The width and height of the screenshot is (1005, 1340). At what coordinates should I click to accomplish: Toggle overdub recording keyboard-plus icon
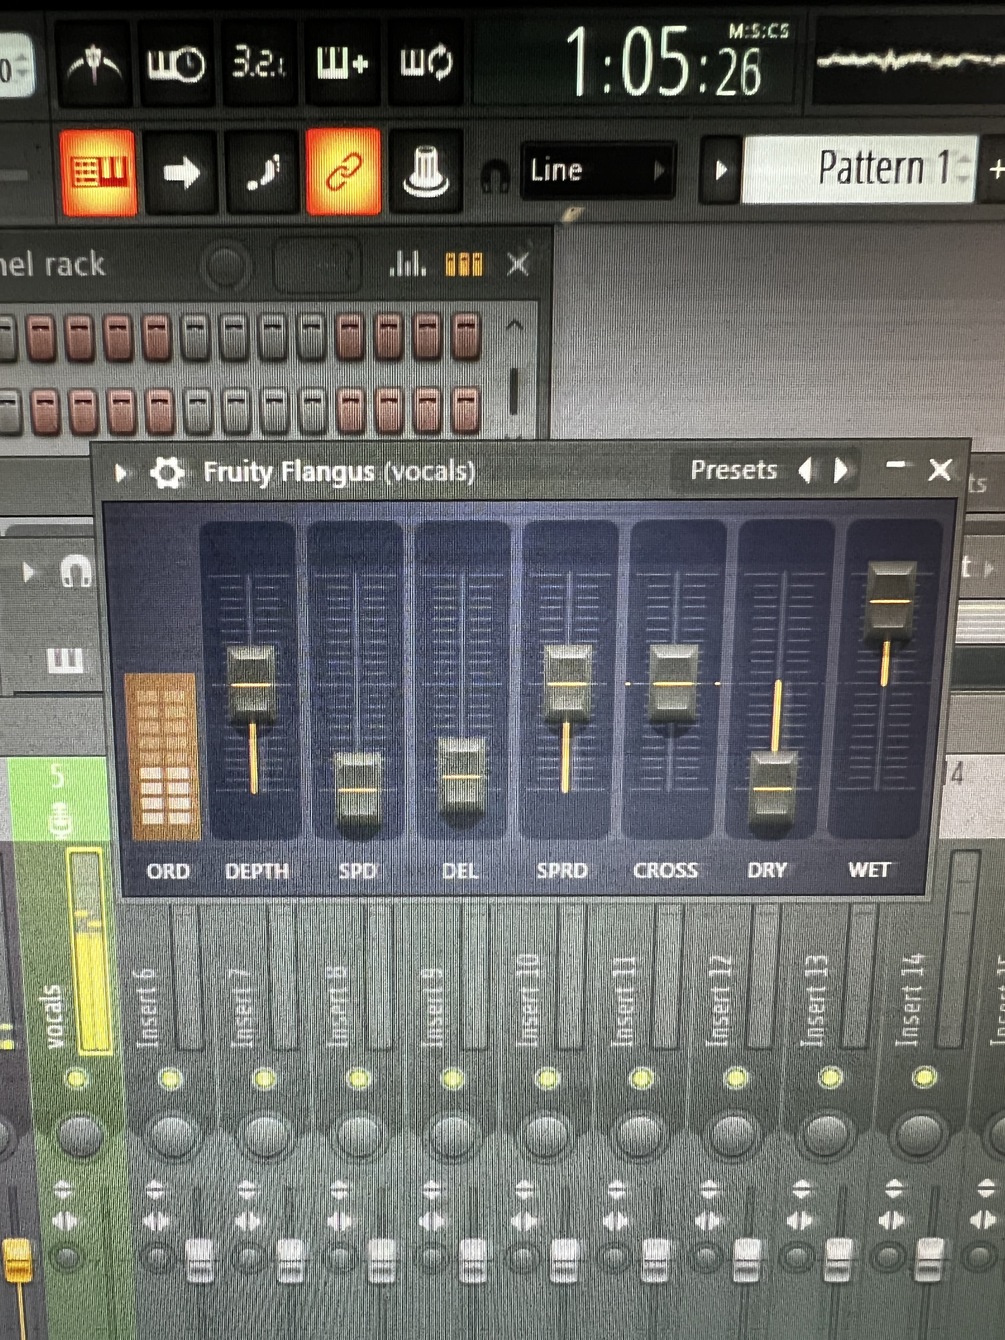342,64
